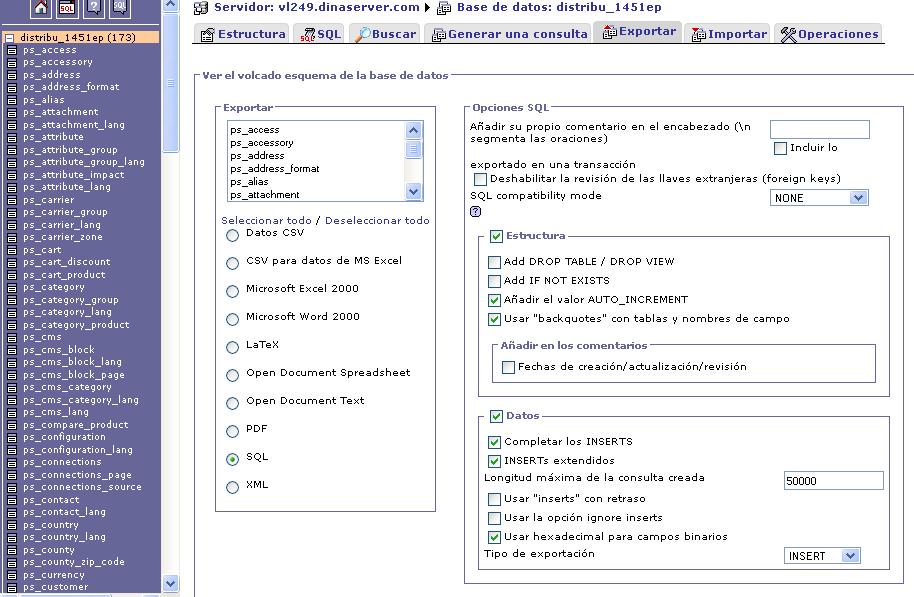
Task: Click the table icon beside ps_currency
Action: tap(12, 575)
